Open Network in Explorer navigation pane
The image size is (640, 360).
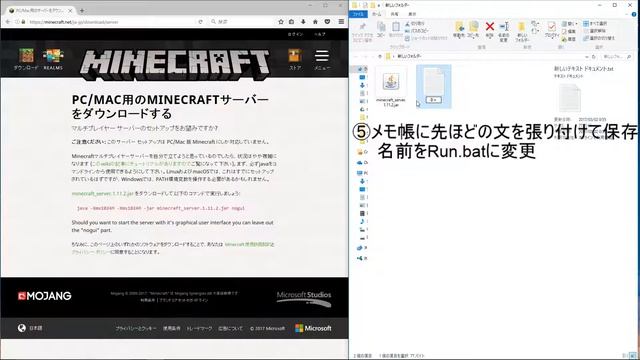pyautogui.click(x=361, y=258)
